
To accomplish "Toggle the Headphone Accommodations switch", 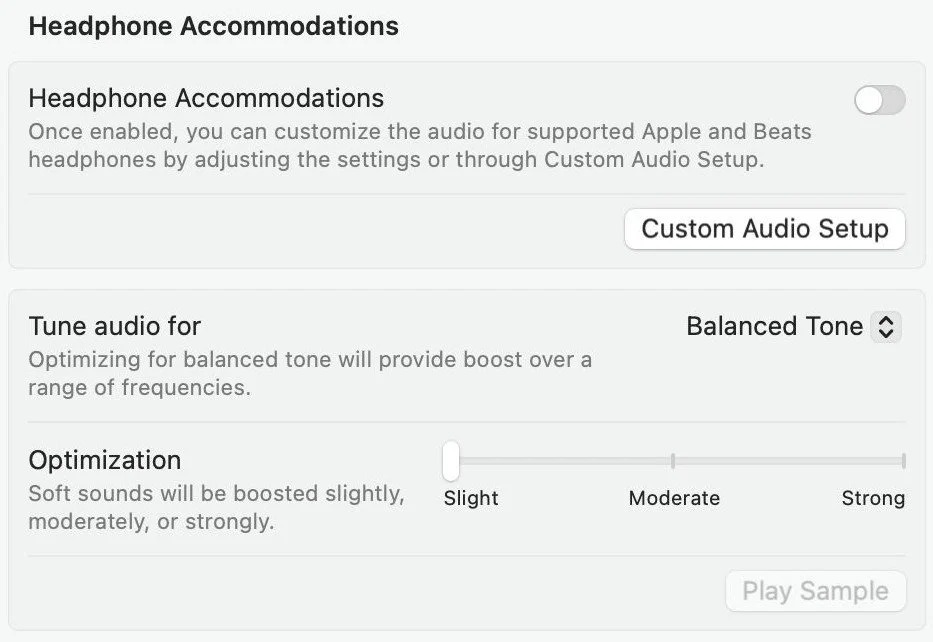I will tap(879, 100).
